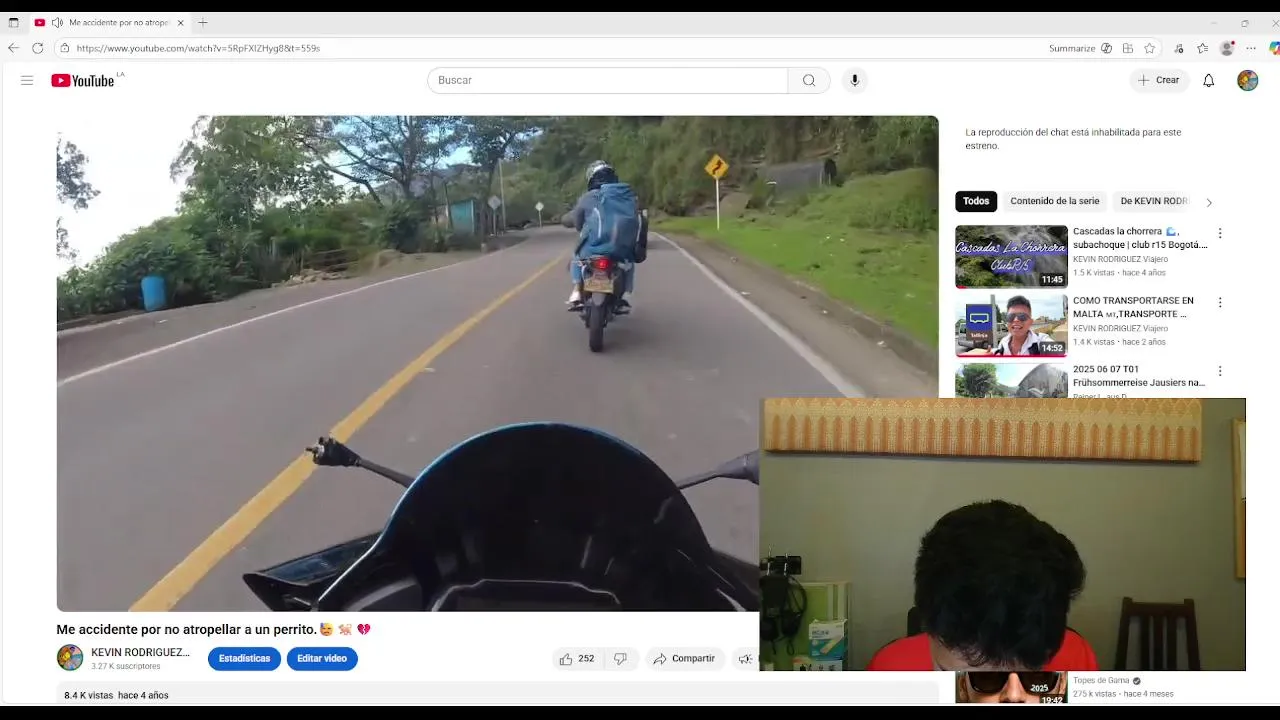This screenshot has height=720, width=1280.
Task: Open the YouTube hamburger guide menu
Action: click(x=27, y=80)
